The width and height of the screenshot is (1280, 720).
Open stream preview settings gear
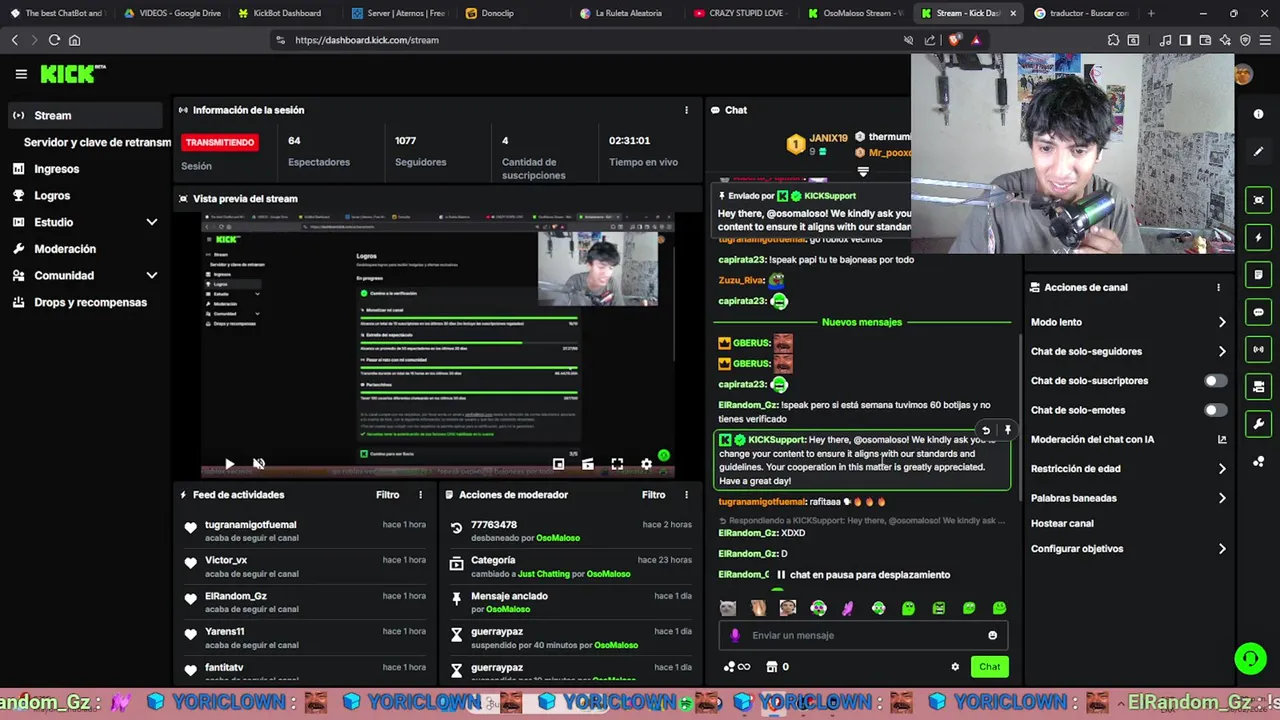coord(646,464)
